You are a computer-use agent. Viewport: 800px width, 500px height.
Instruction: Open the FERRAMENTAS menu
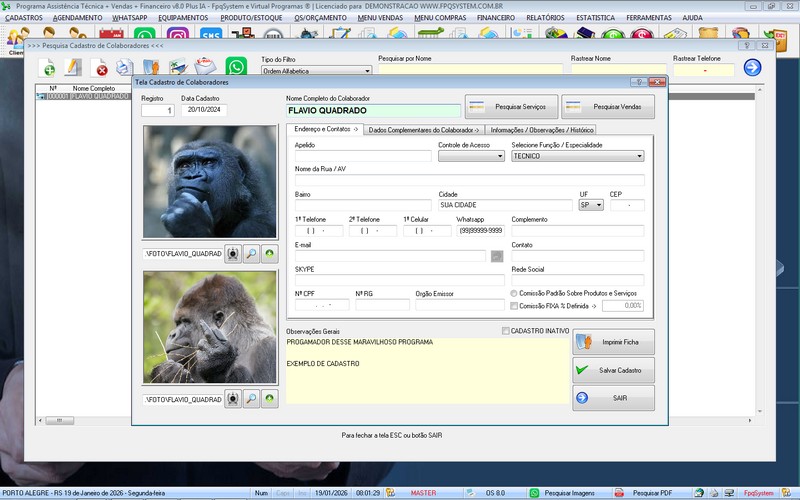(x=649, y=17)
